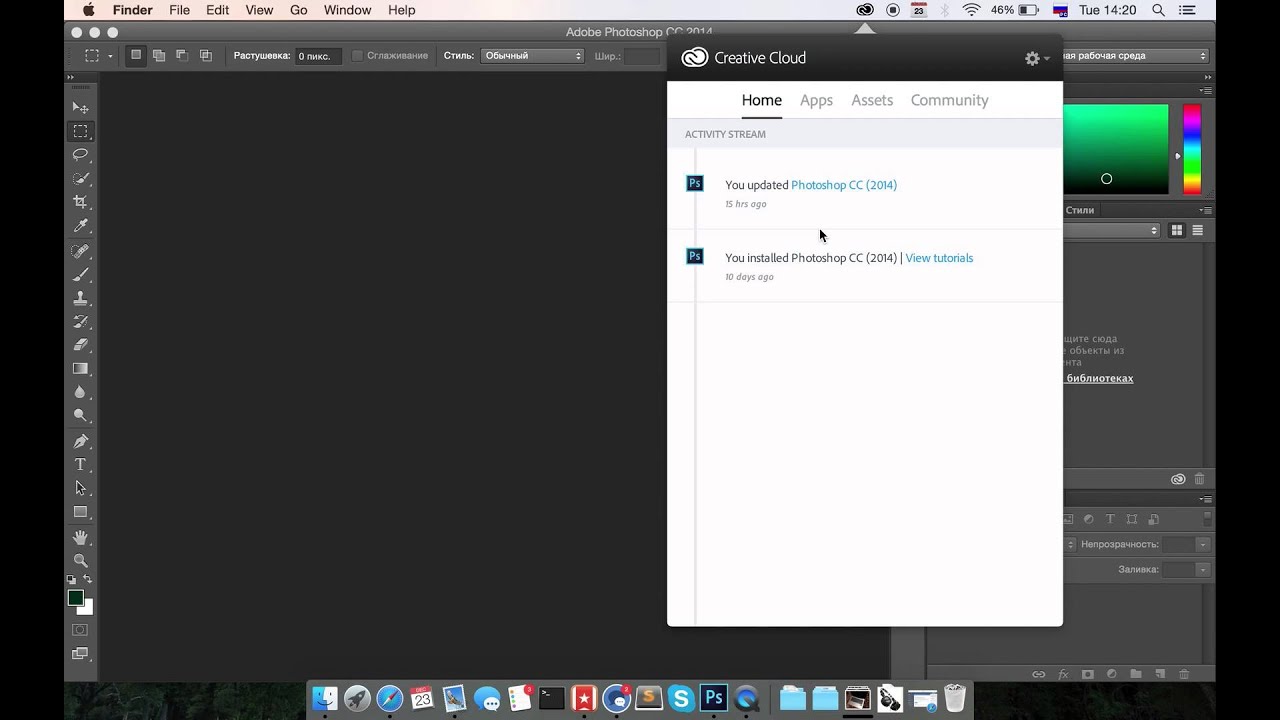The width and height of the screenshot is (1280, 720).
Task: Expand the collapsed toolbox double arrow
Action: point(70,77)
